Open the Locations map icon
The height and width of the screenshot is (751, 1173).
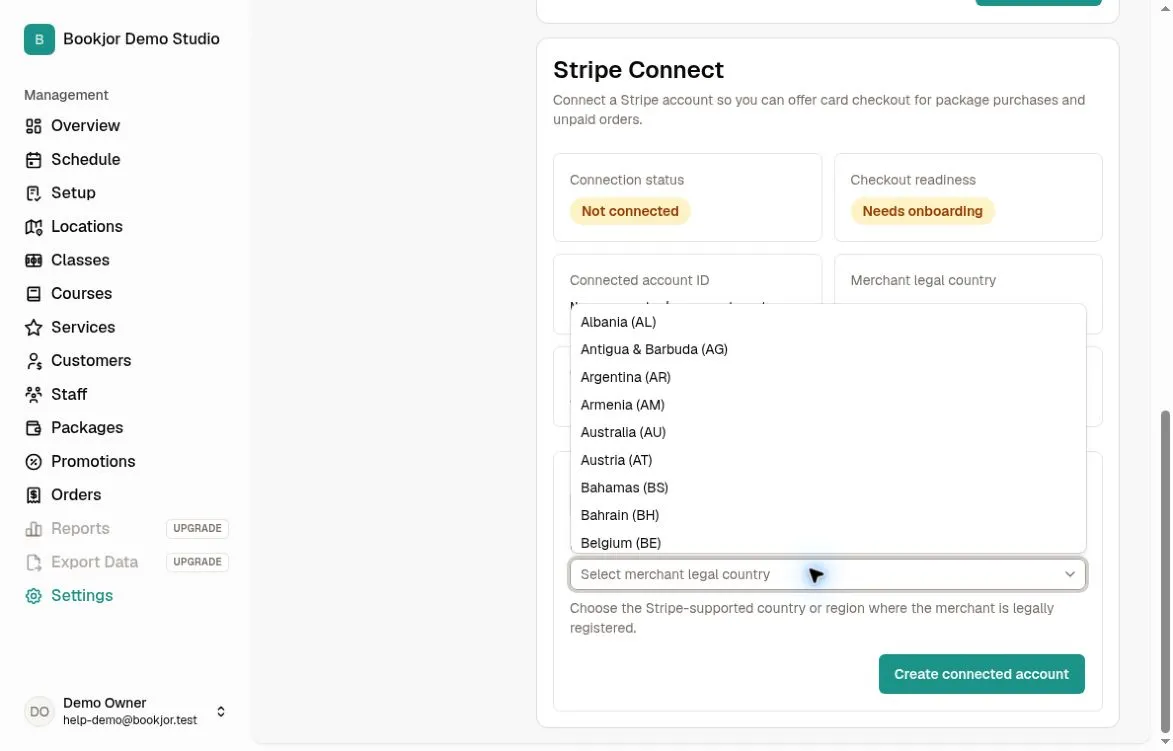34,227
